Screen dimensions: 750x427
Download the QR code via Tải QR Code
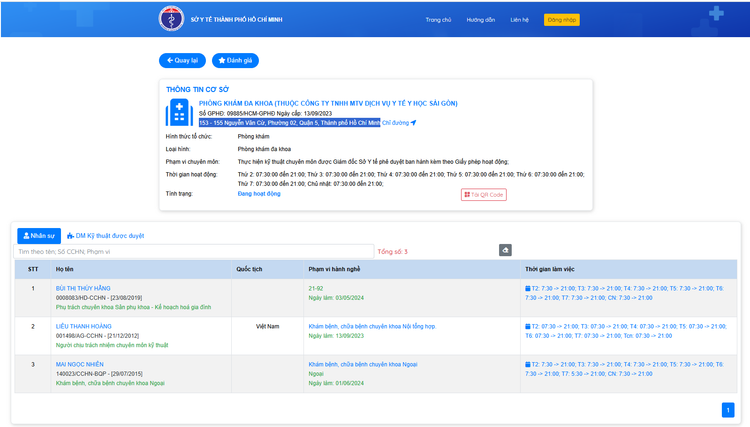[x=484, y=194]
